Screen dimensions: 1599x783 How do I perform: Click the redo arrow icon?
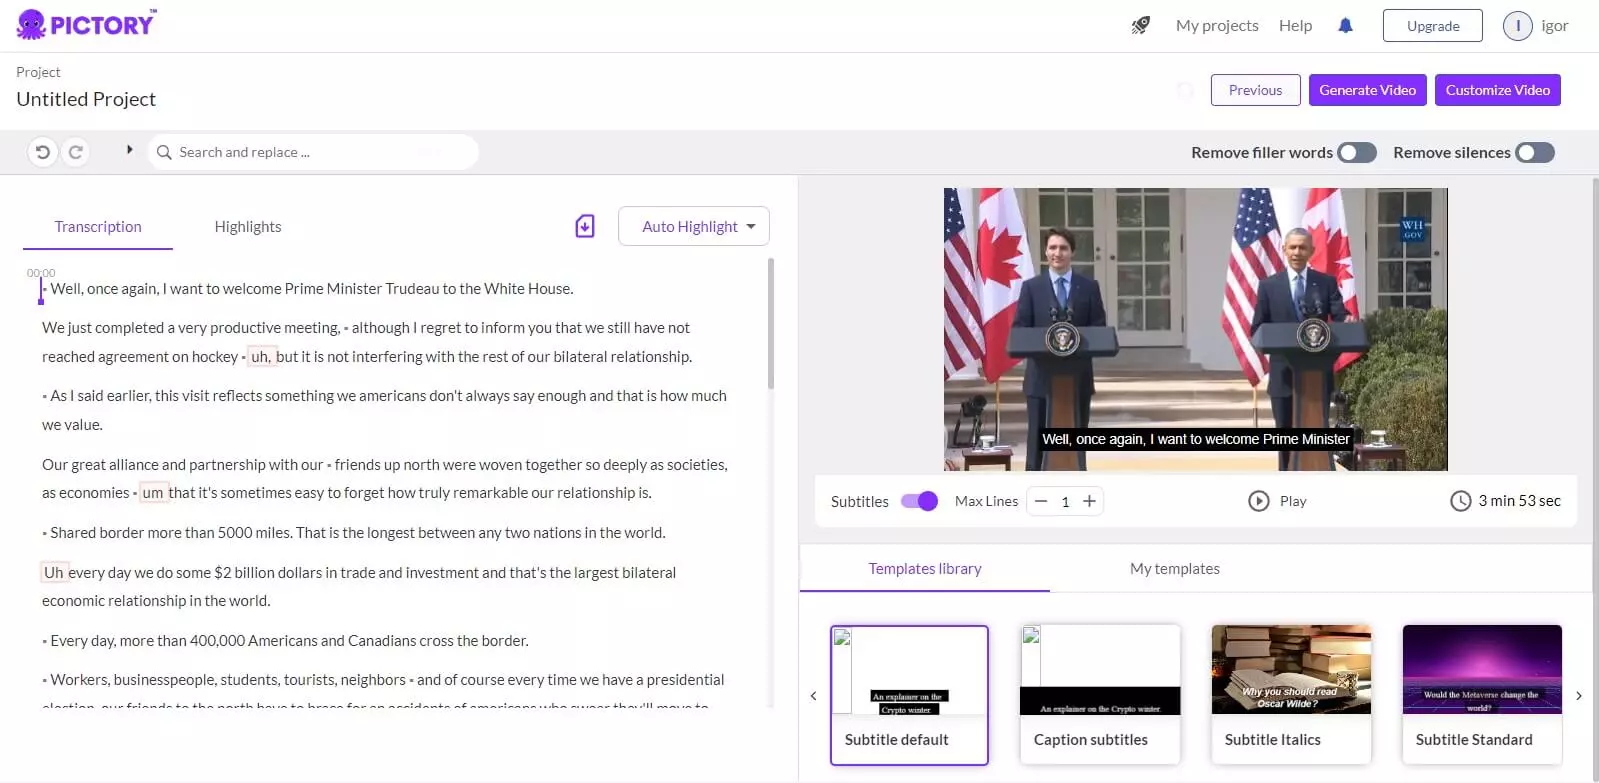pos(75,152)
